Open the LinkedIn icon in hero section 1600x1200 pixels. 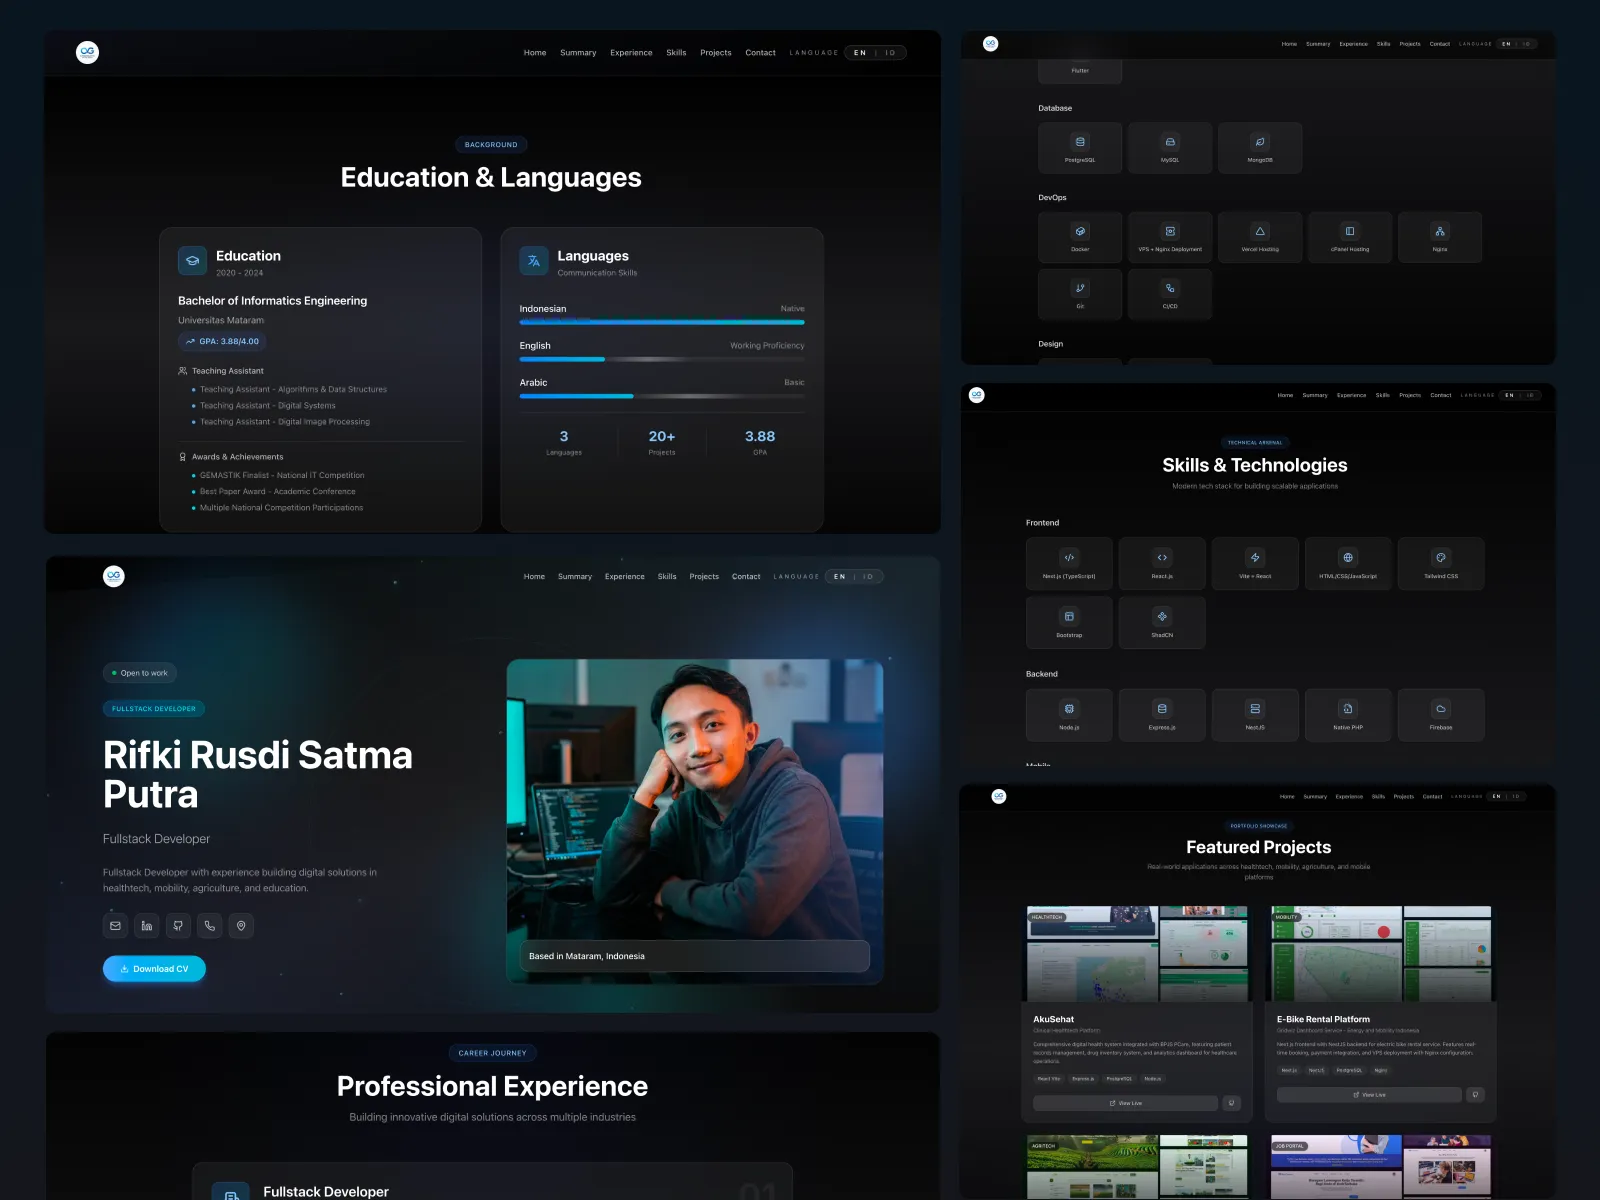pyautogui.click(x=147, y=926)
